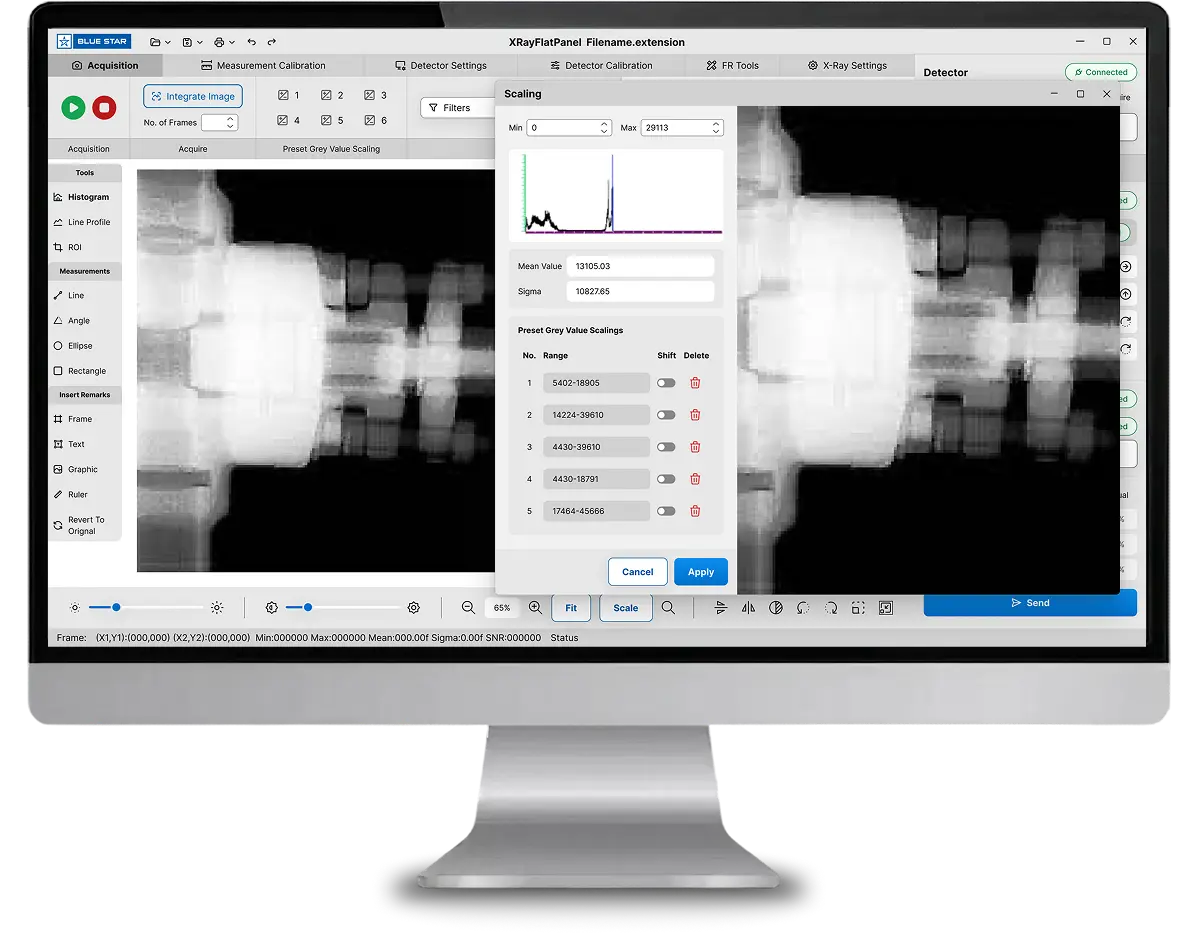Click the zoom out magnifier icon
1194x939 pixels.
tap(468, 607)
